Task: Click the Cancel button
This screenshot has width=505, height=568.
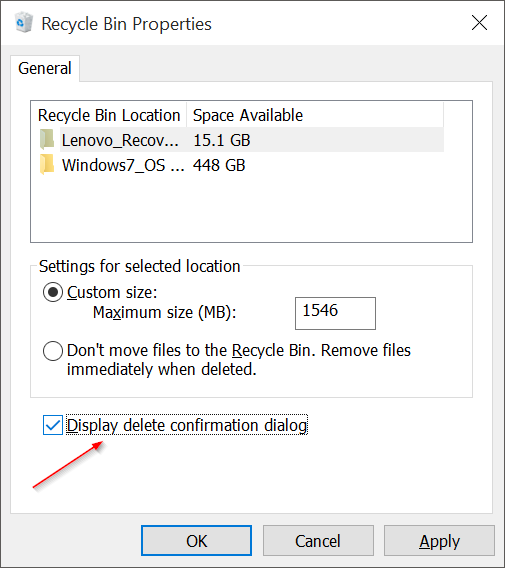Action: pyautogui.click(x=318, y=541)
